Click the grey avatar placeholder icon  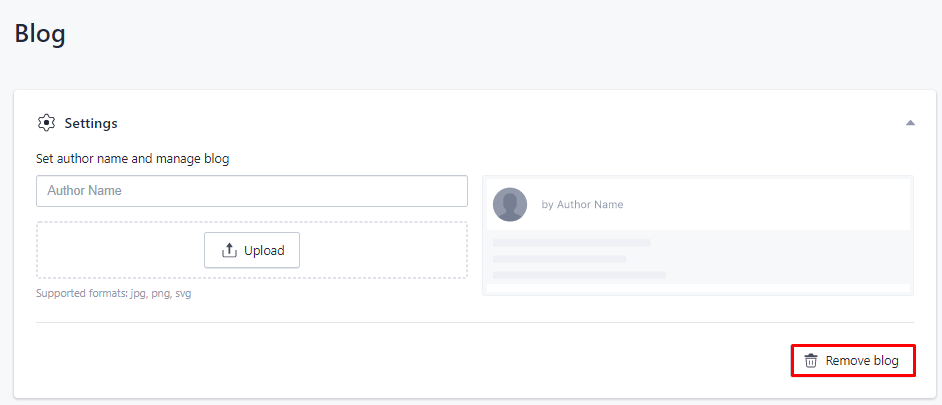[510, 204]
